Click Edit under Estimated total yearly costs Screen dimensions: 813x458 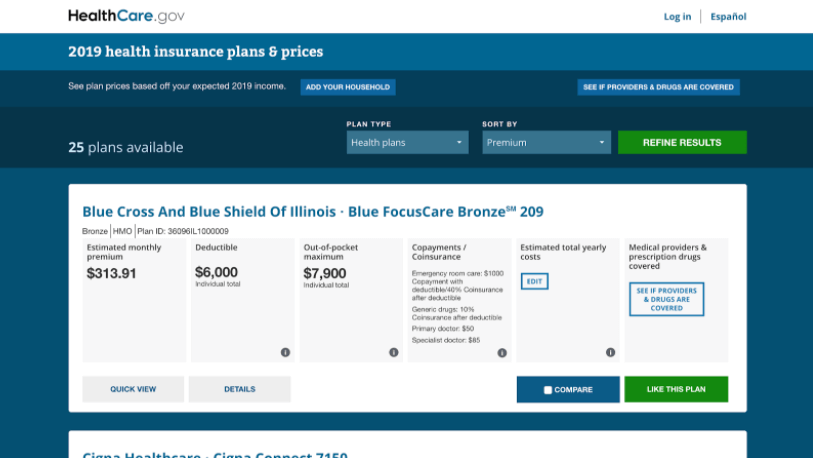(x=535, y=281)
